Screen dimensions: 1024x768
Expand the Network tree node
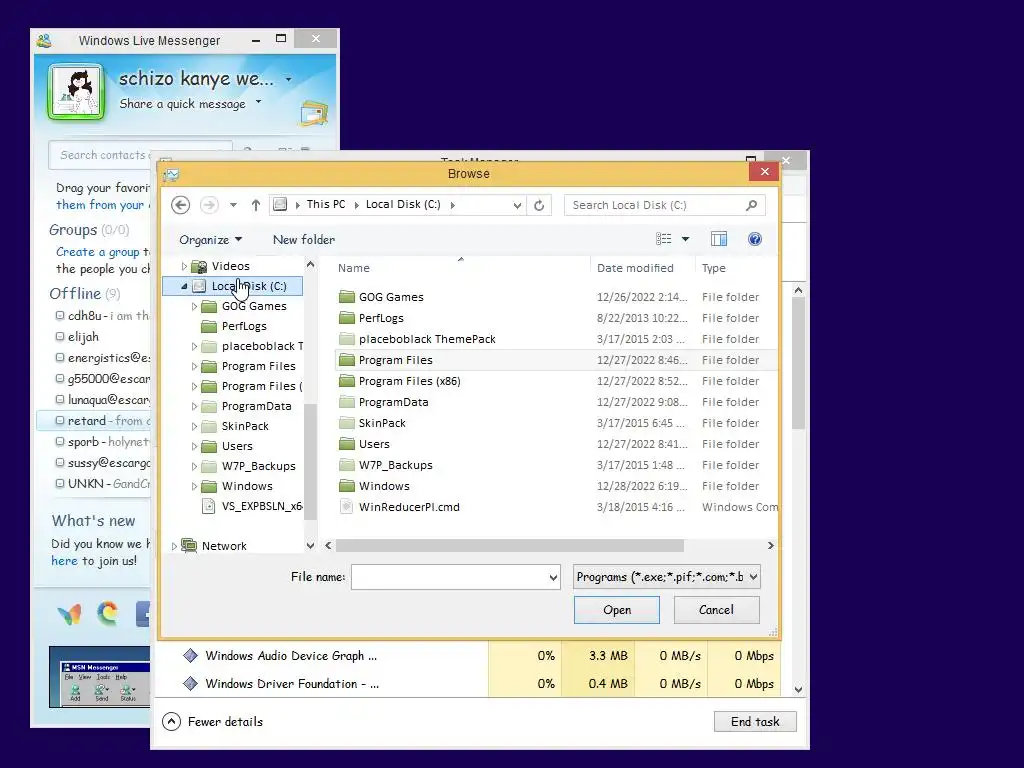(174, 546)
